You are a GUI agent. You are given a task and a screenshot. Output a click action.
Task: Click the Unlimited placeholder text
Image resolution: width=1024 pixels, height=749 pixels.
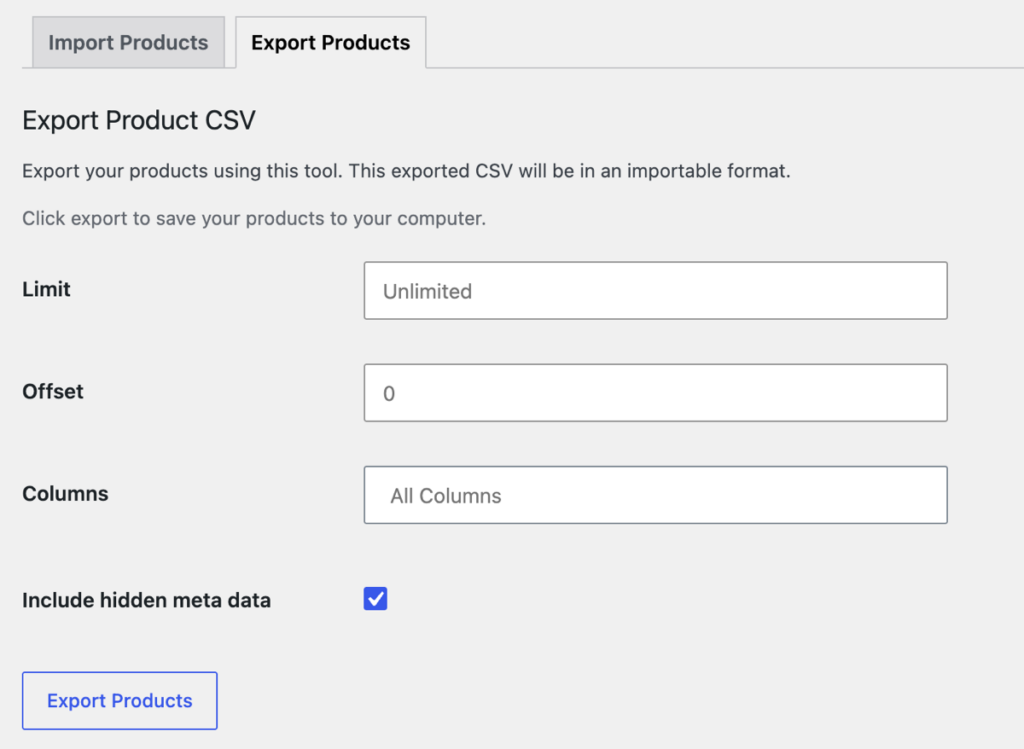click(427, 291)
